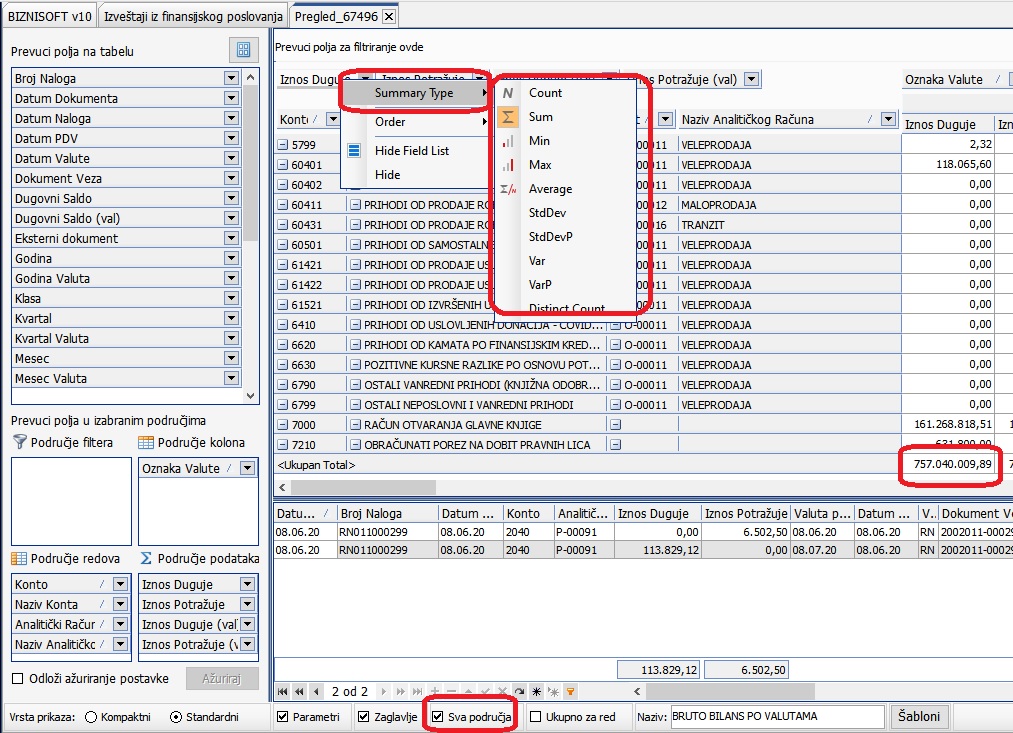Open Iznos Duguje dropdown in data area
The width and height of the screenshot is (1013, 733).
coord(247,584)
